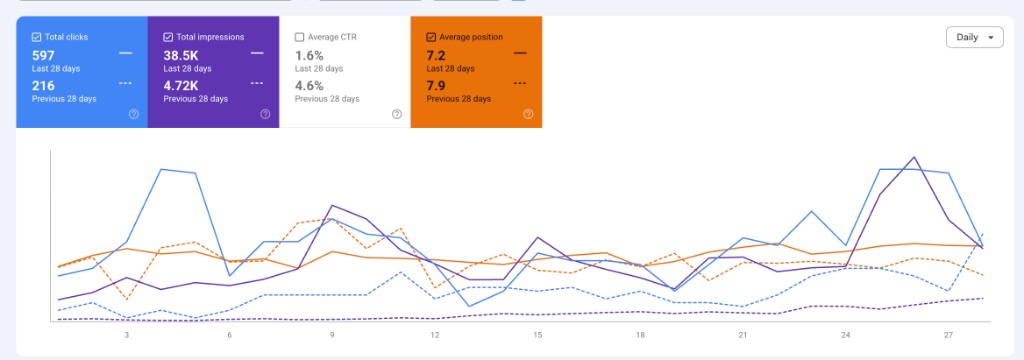Screen dimensions: 1024x360
Task: Click chart x-axis label 6
Action: coord(229,335)
